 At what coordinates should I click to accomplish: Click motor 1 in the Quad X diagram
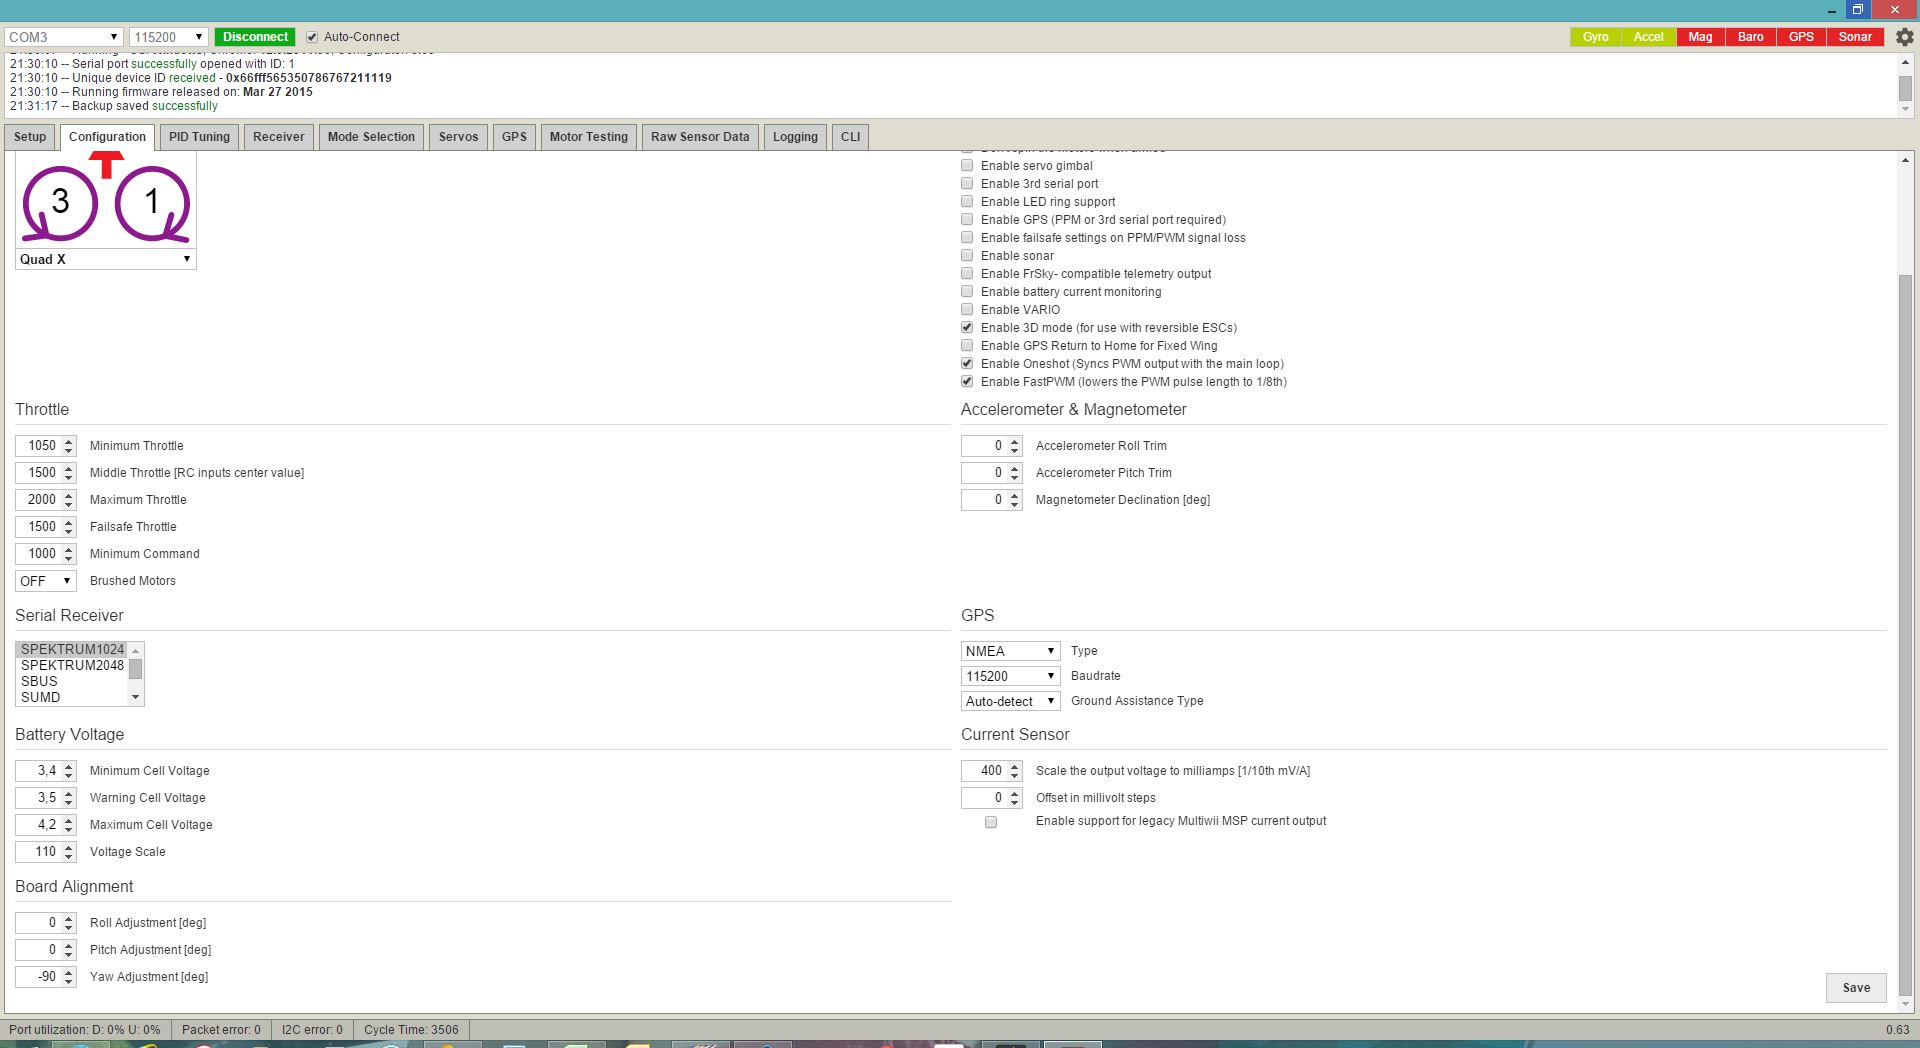(x=152, y=203)
